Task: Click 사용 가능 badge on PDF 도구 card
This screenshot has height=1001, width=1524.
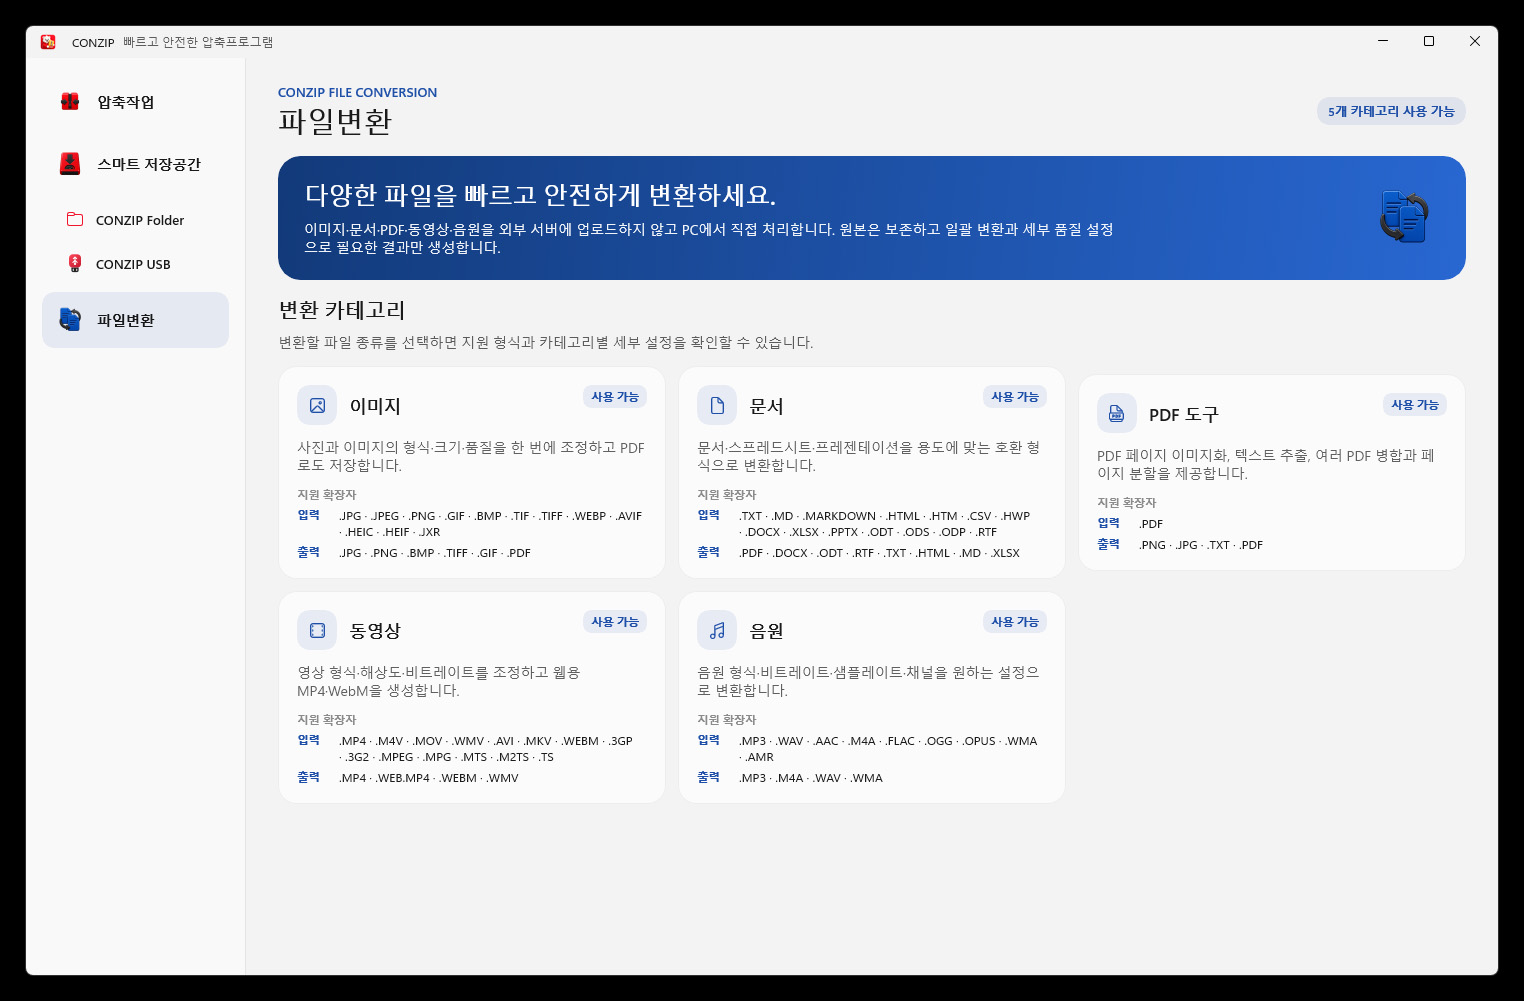Action: [1415, 405]
